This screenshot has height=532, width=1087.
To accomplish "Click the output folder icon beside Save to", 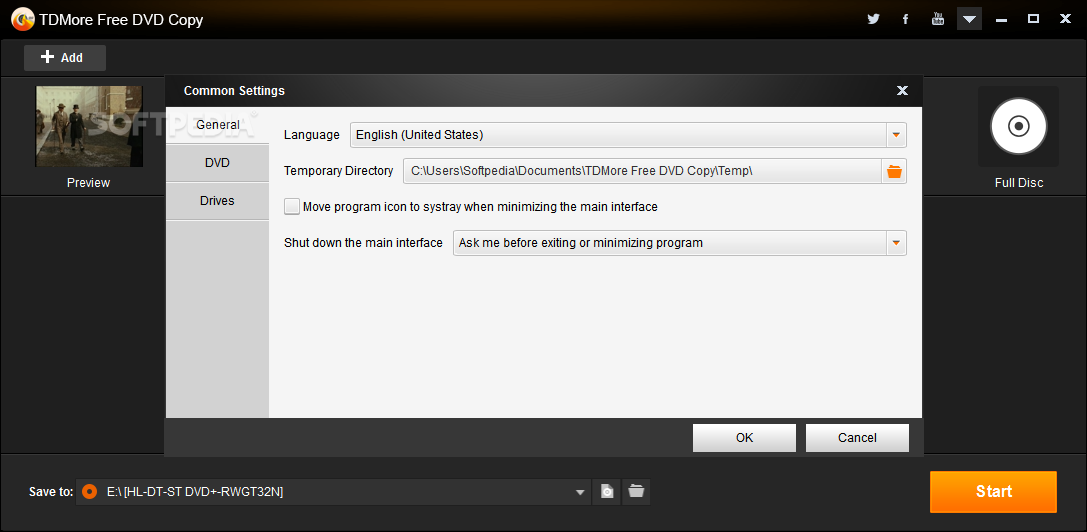I will click(636, 492).
